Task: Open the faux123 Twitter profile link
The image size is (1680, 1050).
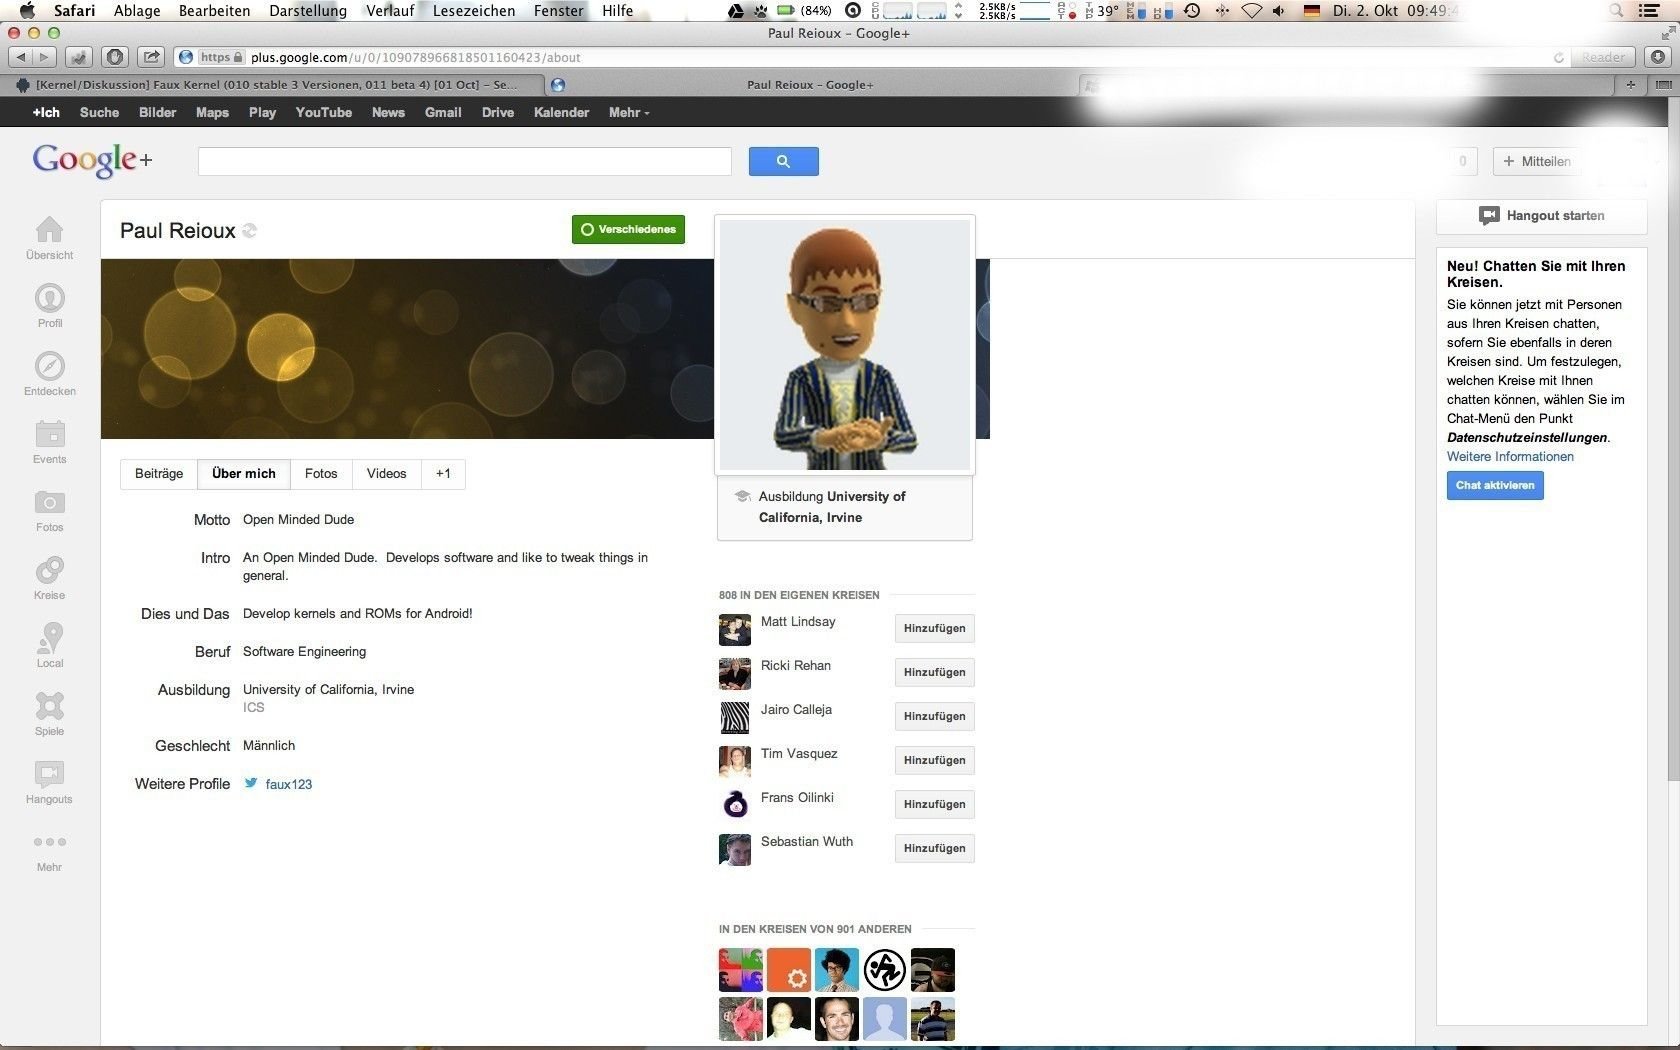Action: pyautogui.click(x=289, y=784)
